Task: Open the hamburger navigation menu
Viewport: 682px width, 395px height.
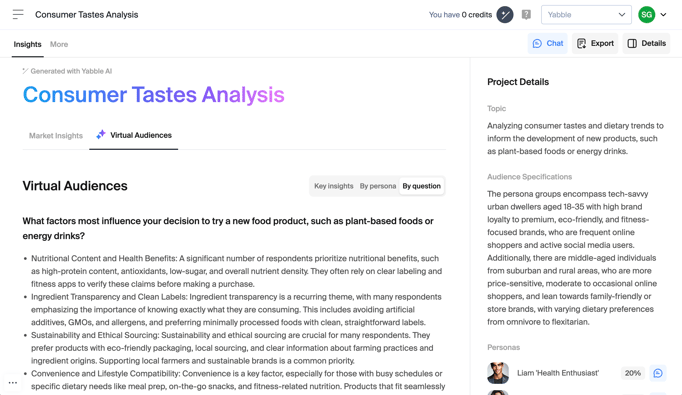Action: point(18,14)
